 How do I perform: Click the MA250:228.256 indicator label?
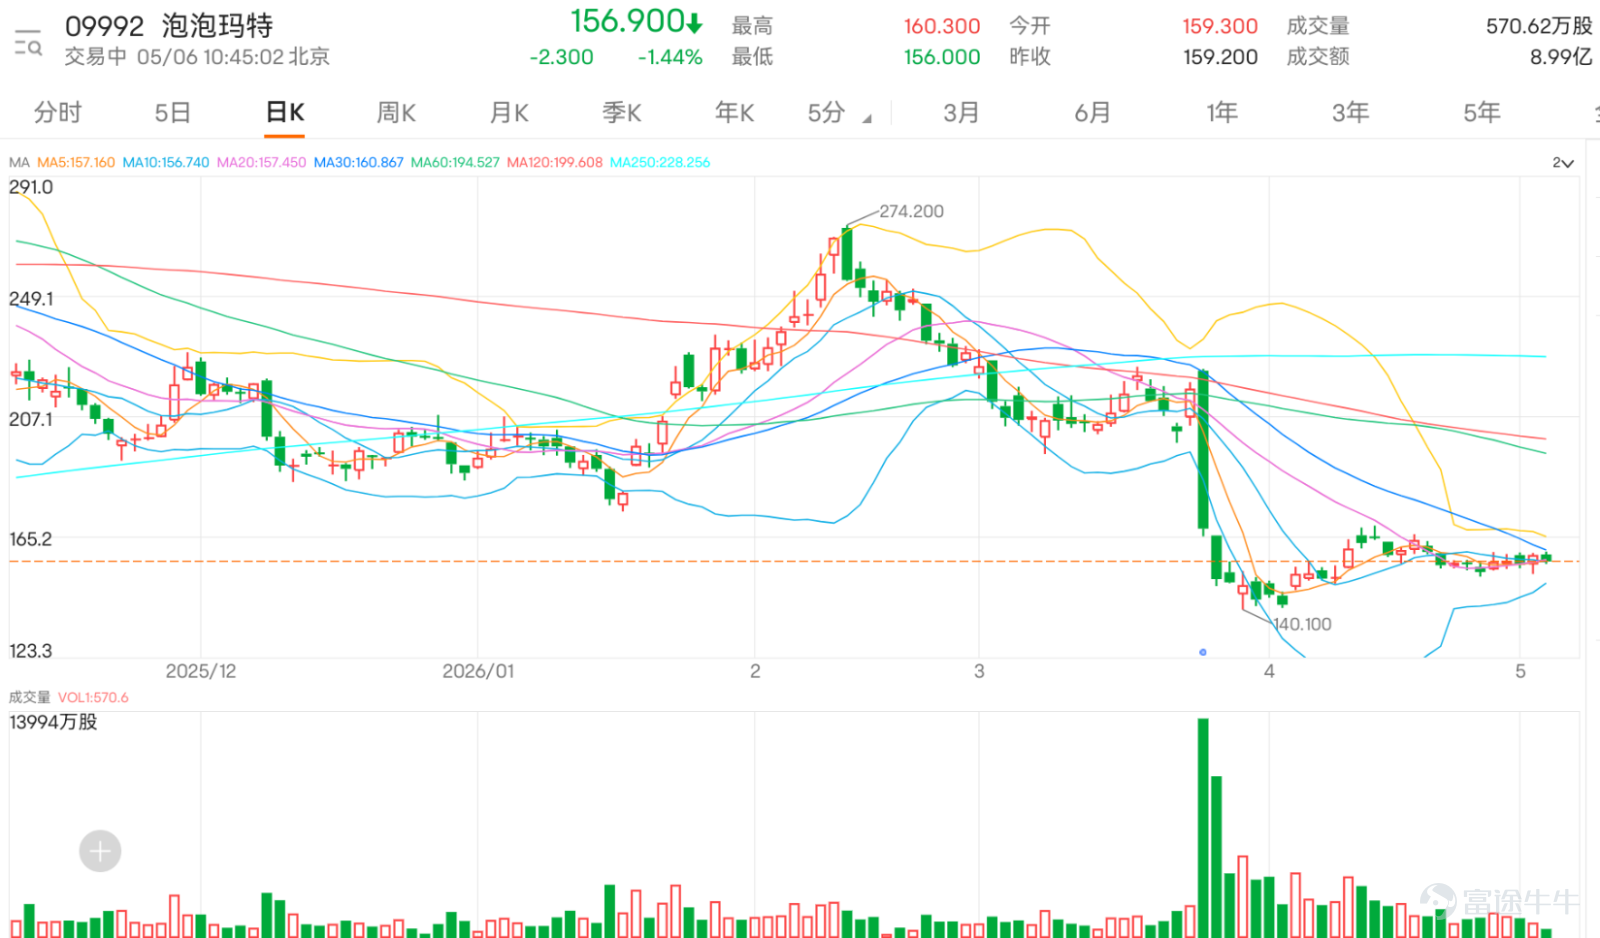tap(660, 162)
